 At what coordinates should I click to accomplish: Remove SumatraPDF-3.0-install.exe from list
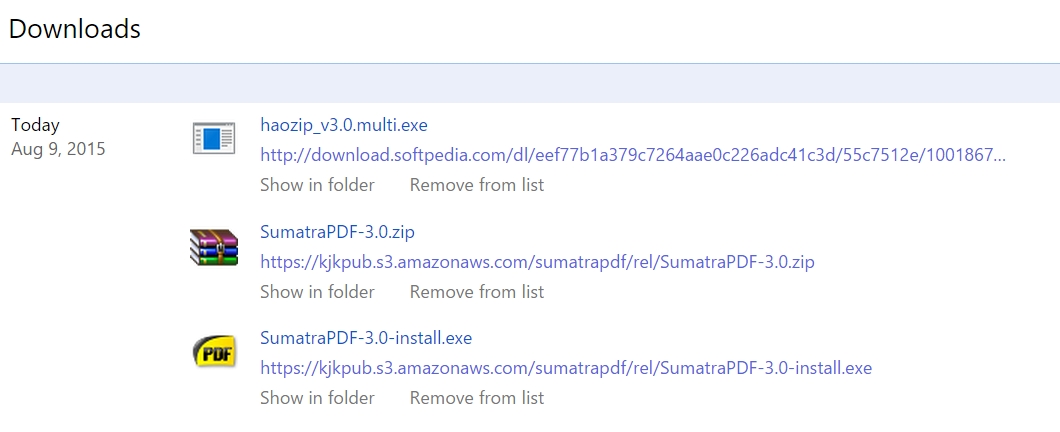pos(477,398)
